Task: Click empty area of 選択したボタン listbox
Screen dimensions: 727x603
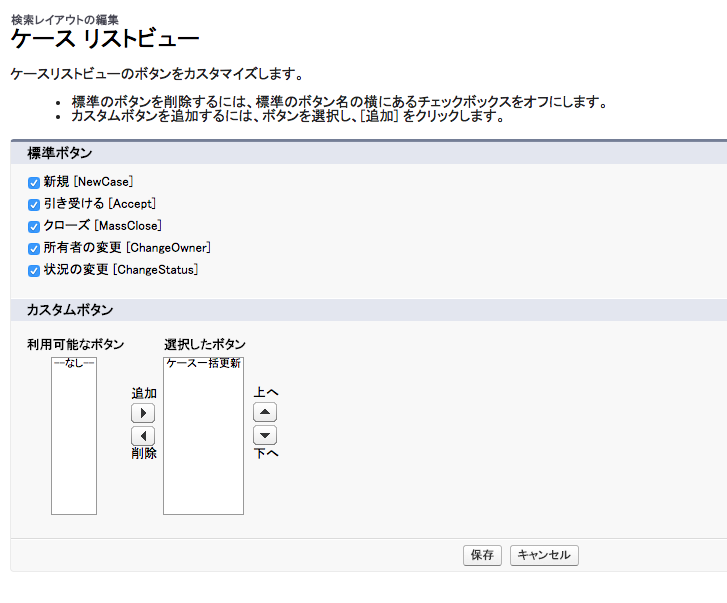Action: coord(203,440)
